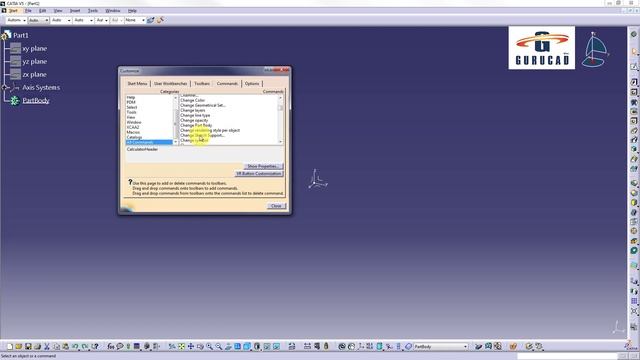Select the zx plane tree item

click(x=34, y=74)
